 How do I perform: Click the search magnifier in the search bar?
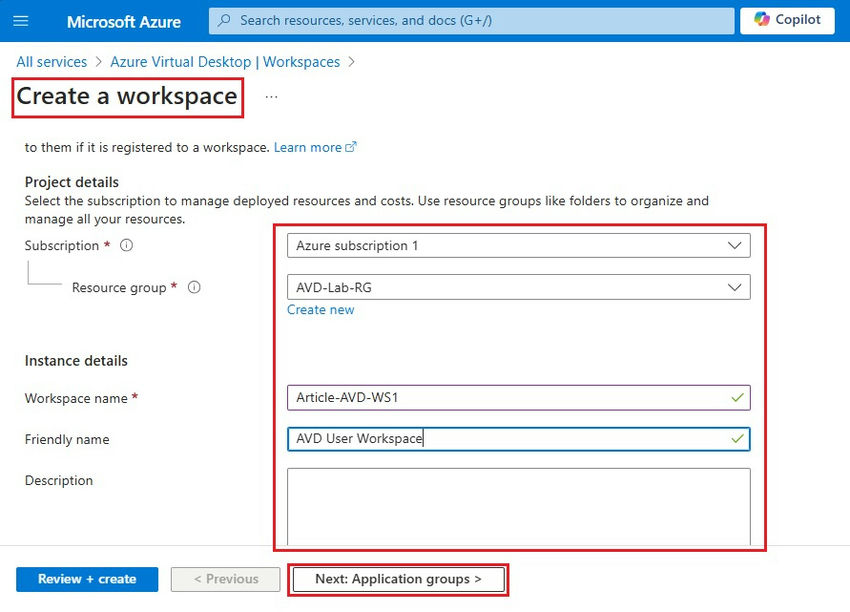(x=224, y=20)
